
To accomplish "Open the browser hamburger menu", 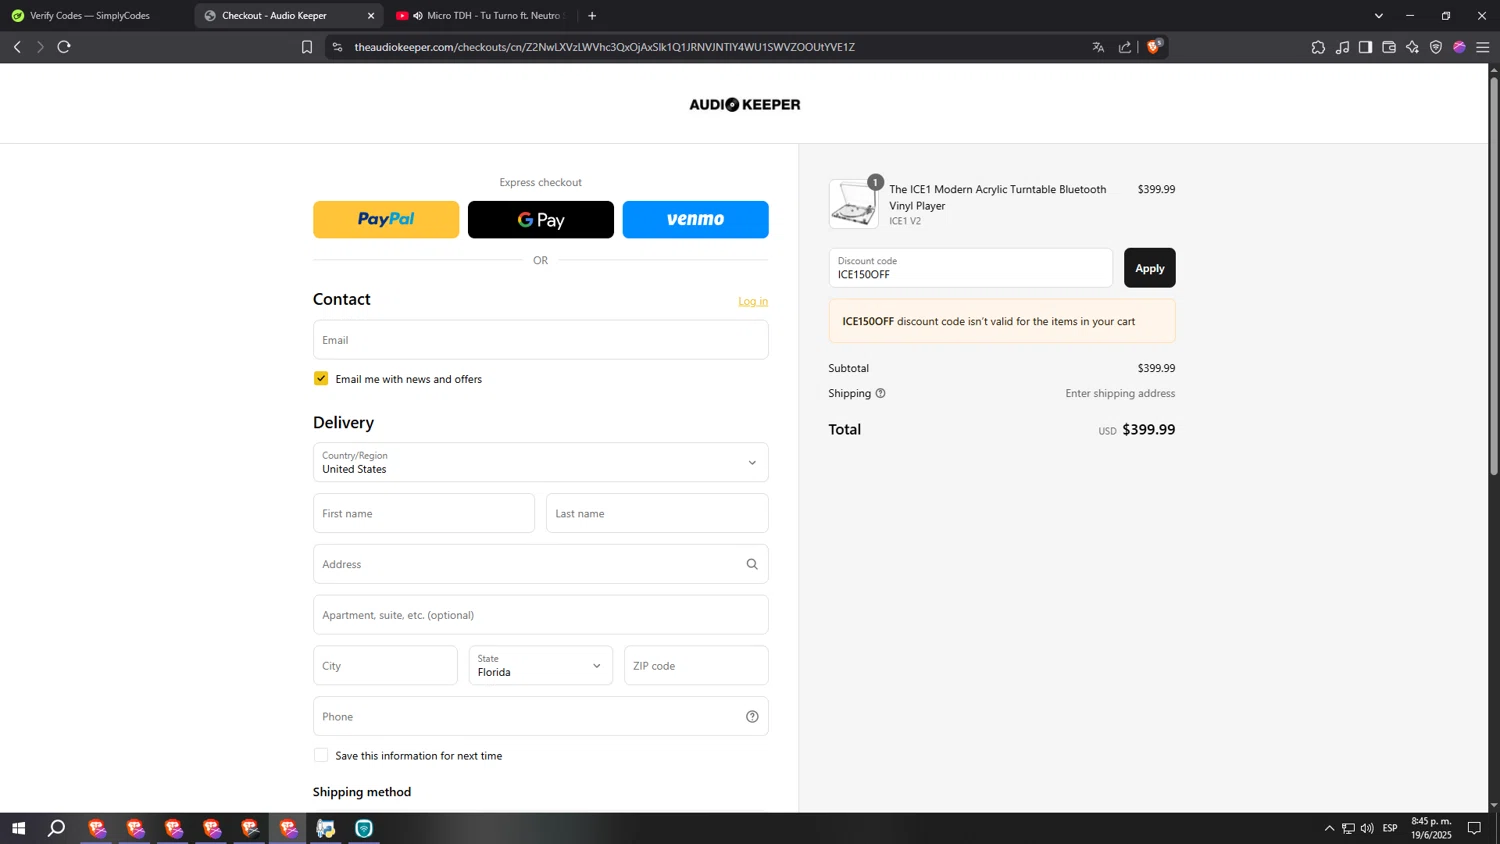I will [x=1483, y=47].
